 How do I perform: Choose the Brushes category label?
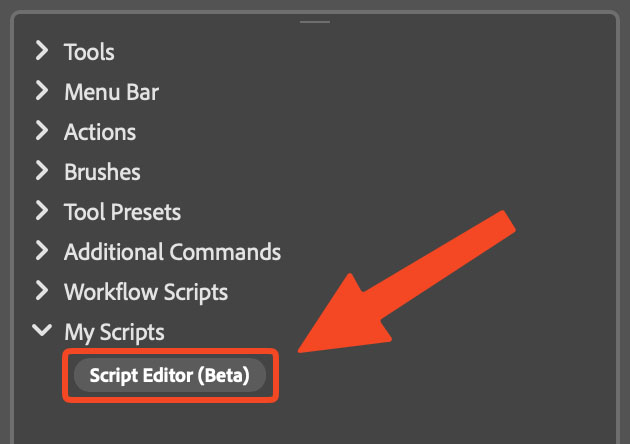(x=102, y=172)
